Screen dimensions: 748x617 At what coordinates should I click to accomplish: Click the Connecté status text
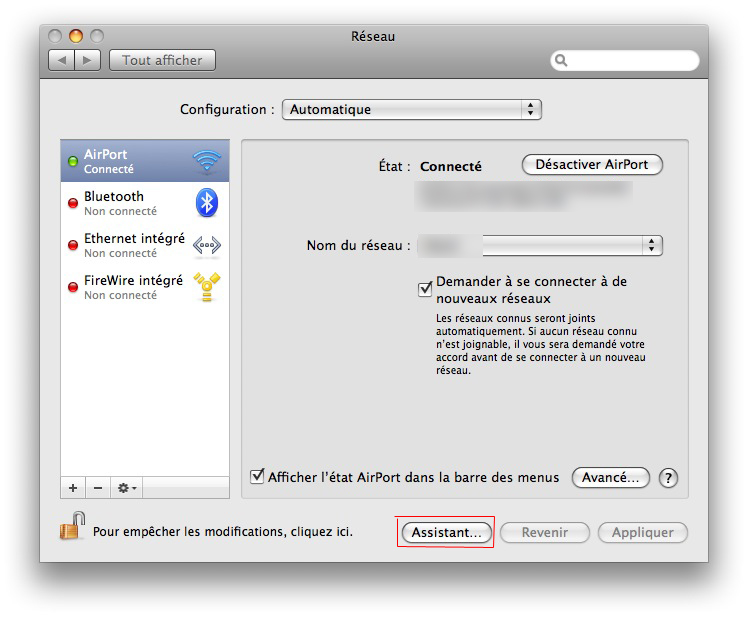coord(450,167)
